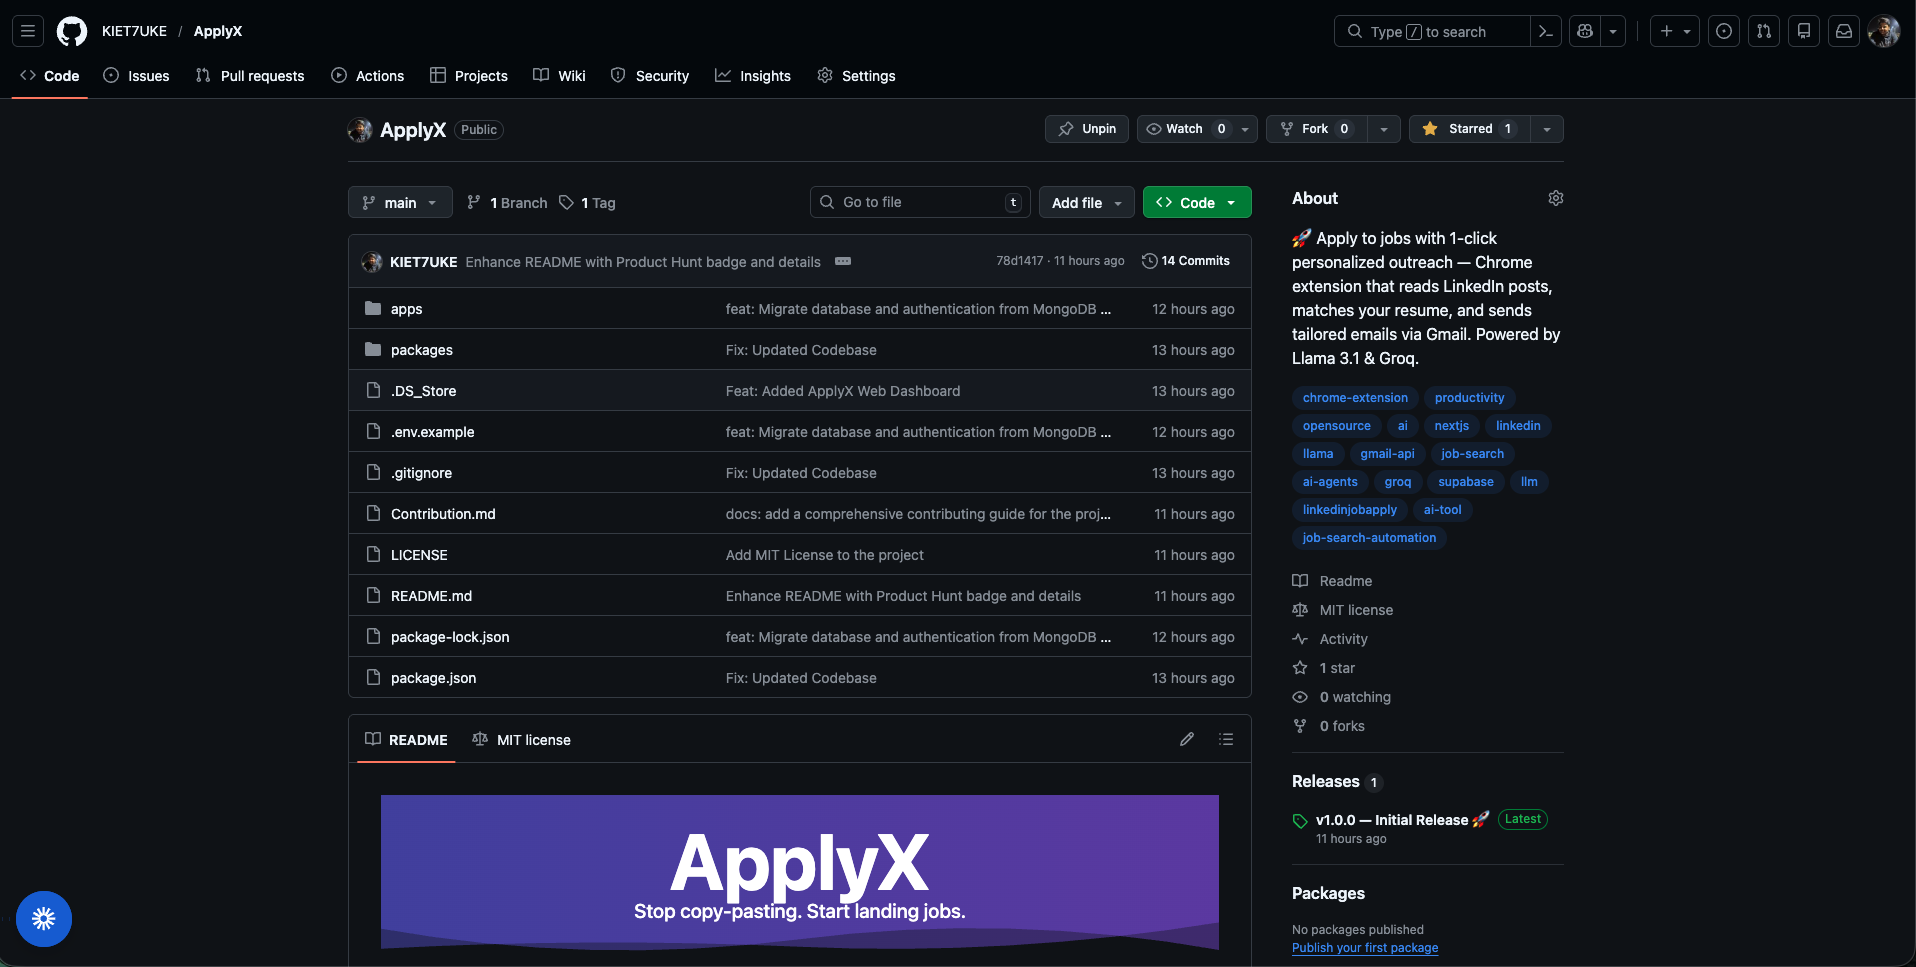Expand the Add file dropdown
The width and height of the screenshot is (1916, 967).
coord(1086,202)
